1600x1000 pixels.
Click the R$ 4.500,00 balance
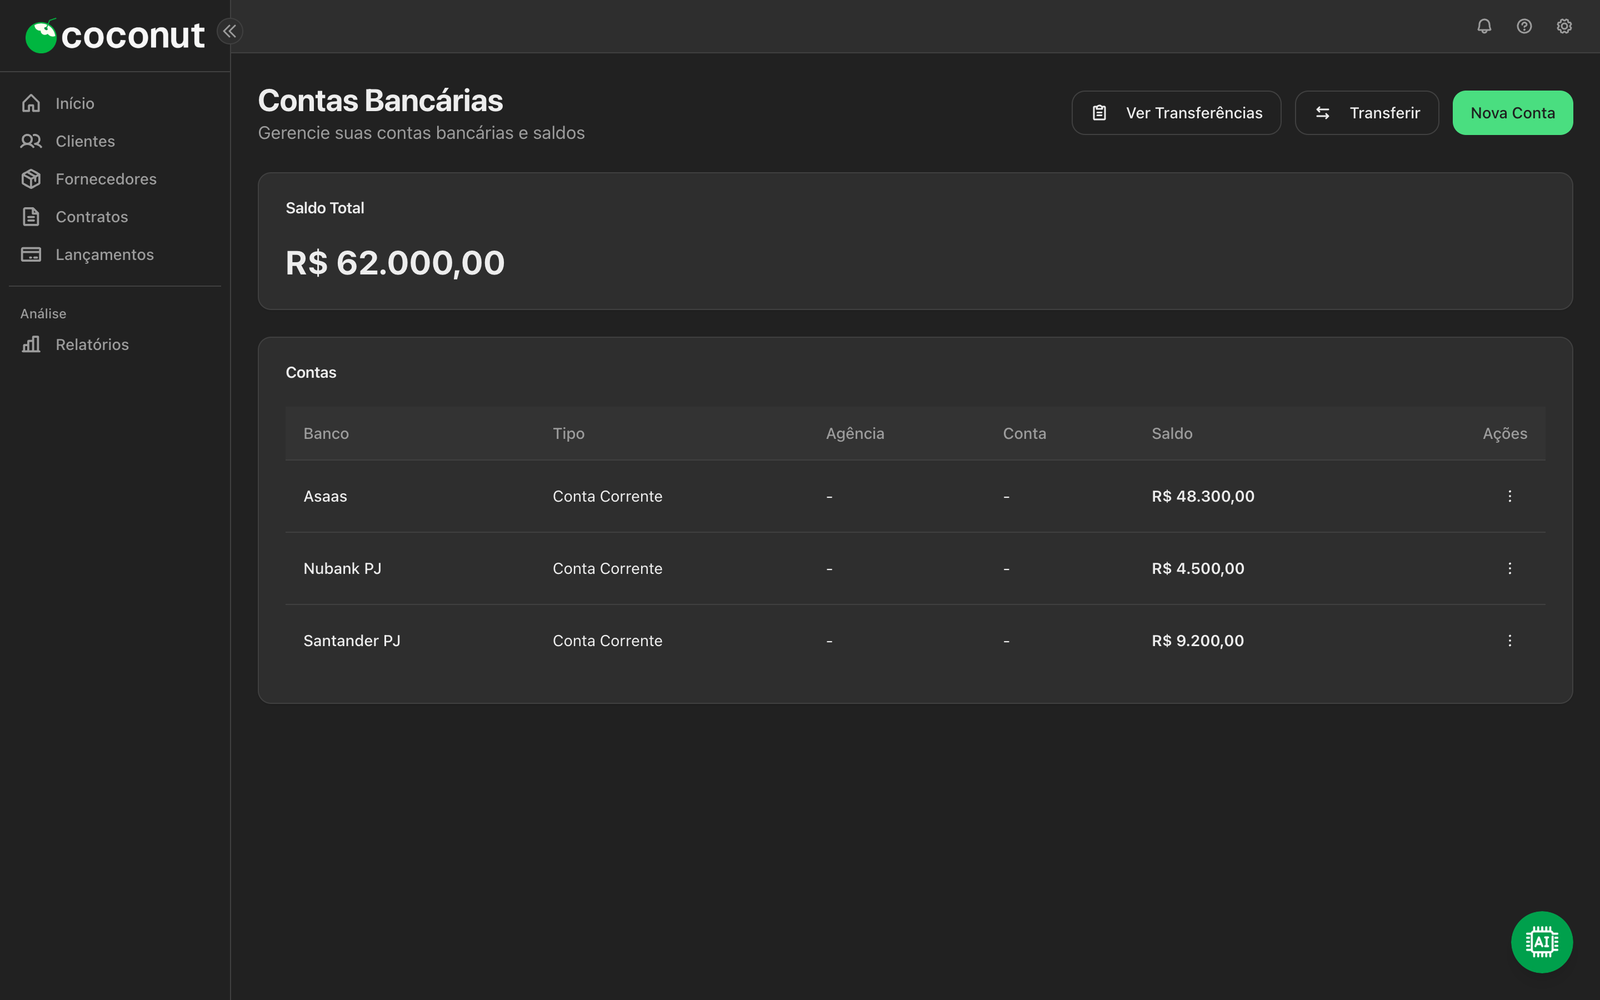1197,568
